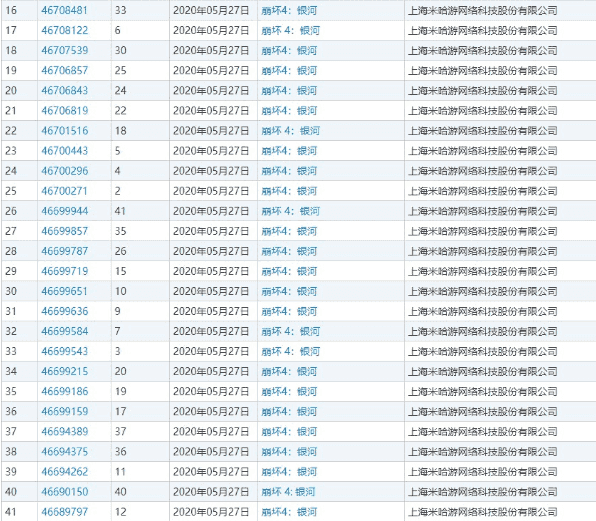The image size is (596, 521).
Task: Click trademark name 崩坏4：银河 in row 39
Action: (x=289, y=472)
